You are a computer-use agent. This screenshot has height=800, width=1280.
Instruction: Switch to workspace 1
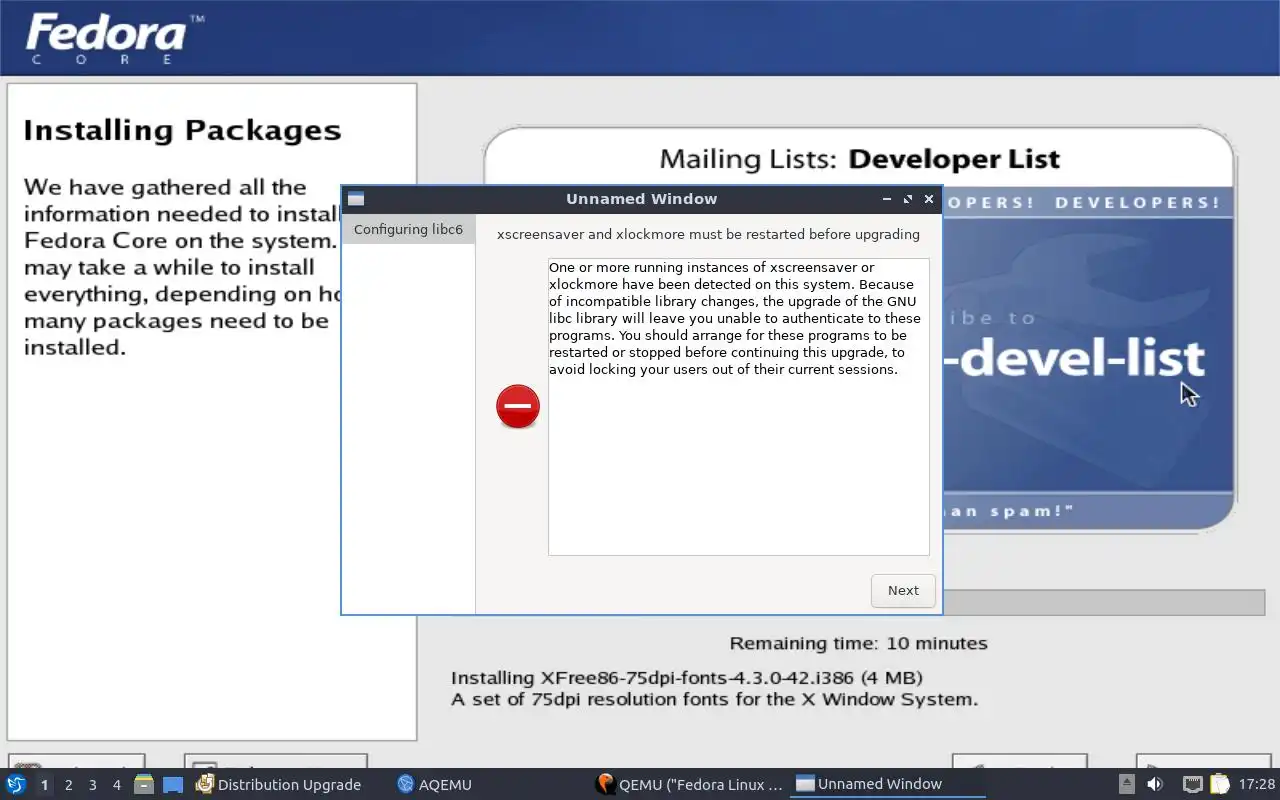pos(44,785)
